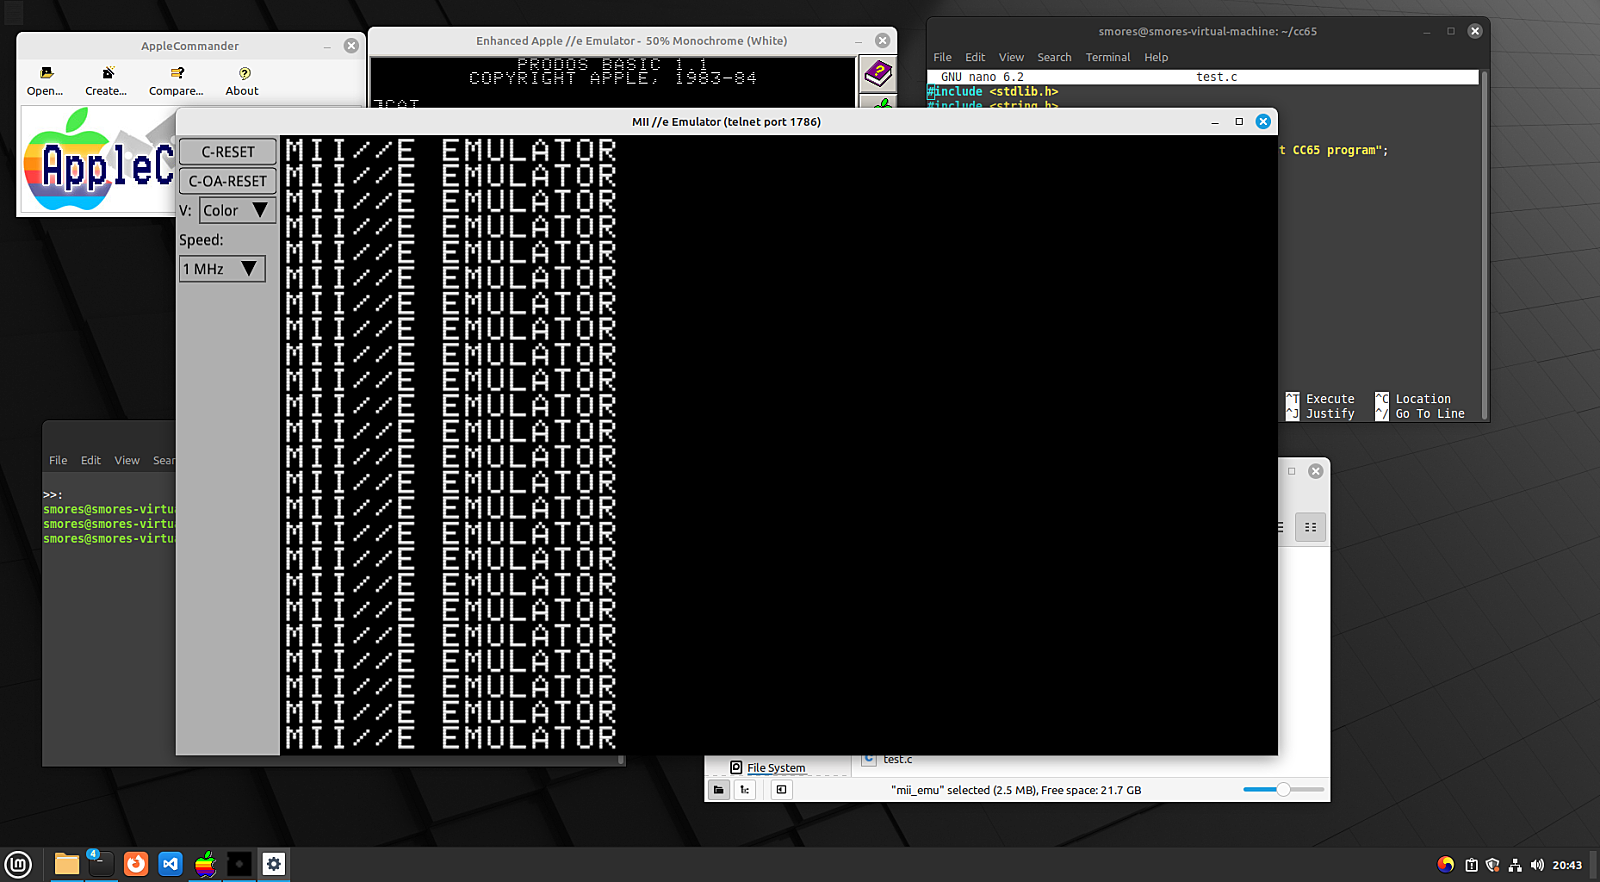This screenshot has width=1600, height=882.
Task: Click the cc65 terminal vertical scrollbar
Action: point(1484,245)
